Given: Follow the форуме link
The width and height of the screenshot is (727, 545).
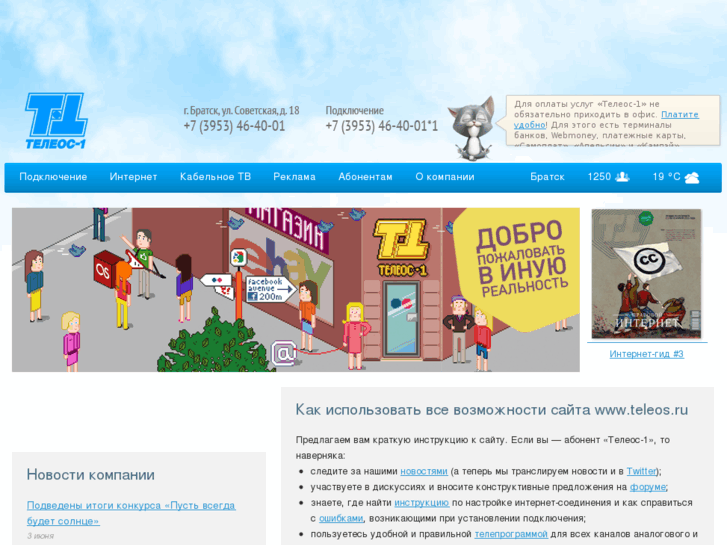Looking at the screenshot, I should pyautogui.click(x=648, y=487).
